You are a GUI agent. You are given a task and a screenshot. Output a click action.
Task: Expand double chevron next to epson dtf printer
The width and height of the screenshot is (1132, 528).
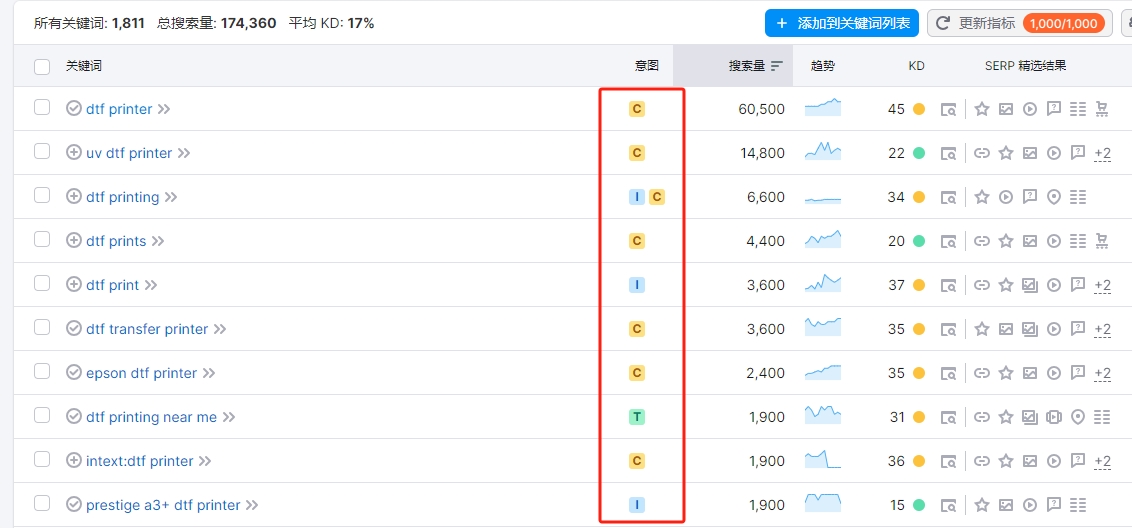(209, 374)
